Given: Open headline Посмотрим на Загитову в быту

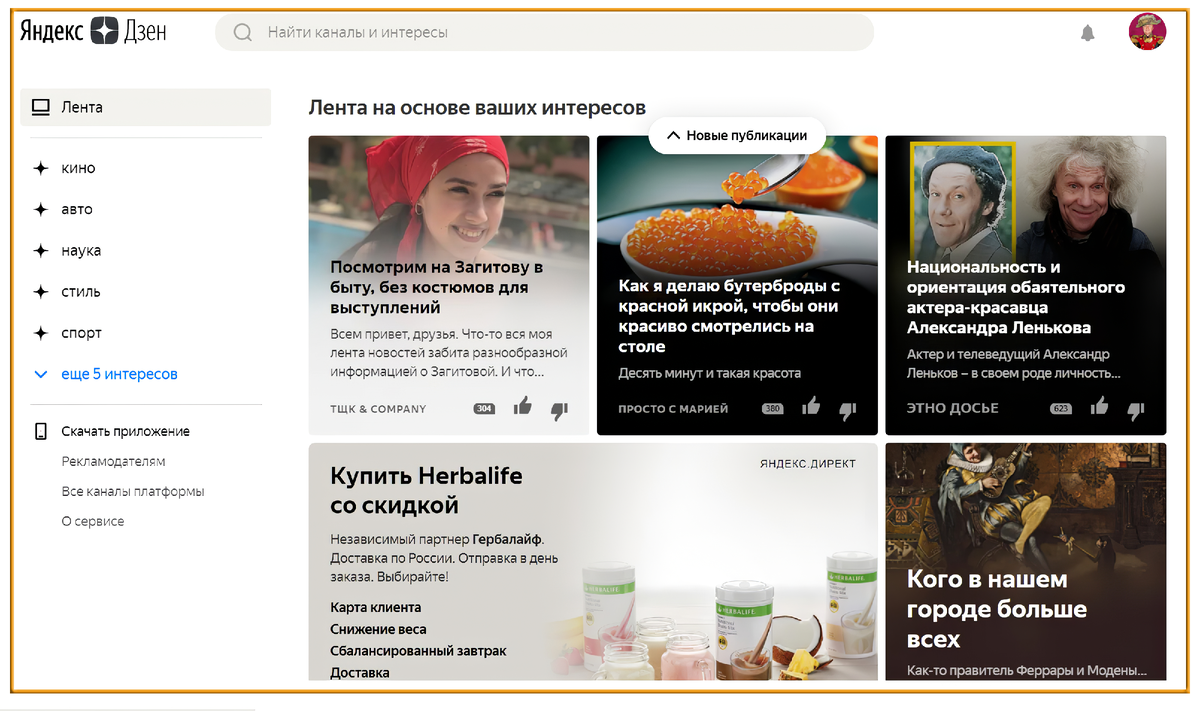Looking at the screenshot, I should tap(436, 287).
